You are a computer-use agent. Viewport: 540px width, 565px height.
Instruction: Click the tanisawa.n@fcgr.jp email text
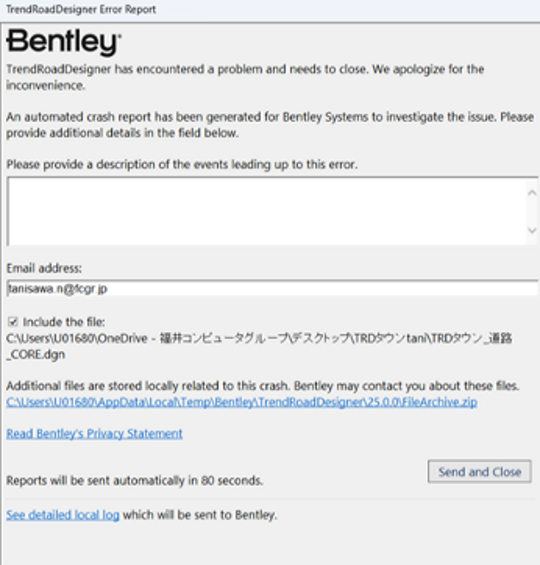(58, 289)
